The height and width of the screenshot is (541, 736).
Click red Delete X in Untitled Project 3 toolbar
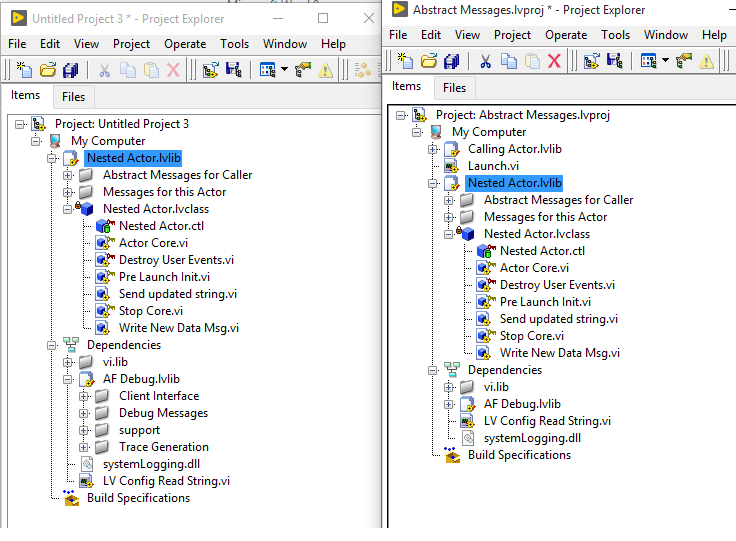[173, 70]
